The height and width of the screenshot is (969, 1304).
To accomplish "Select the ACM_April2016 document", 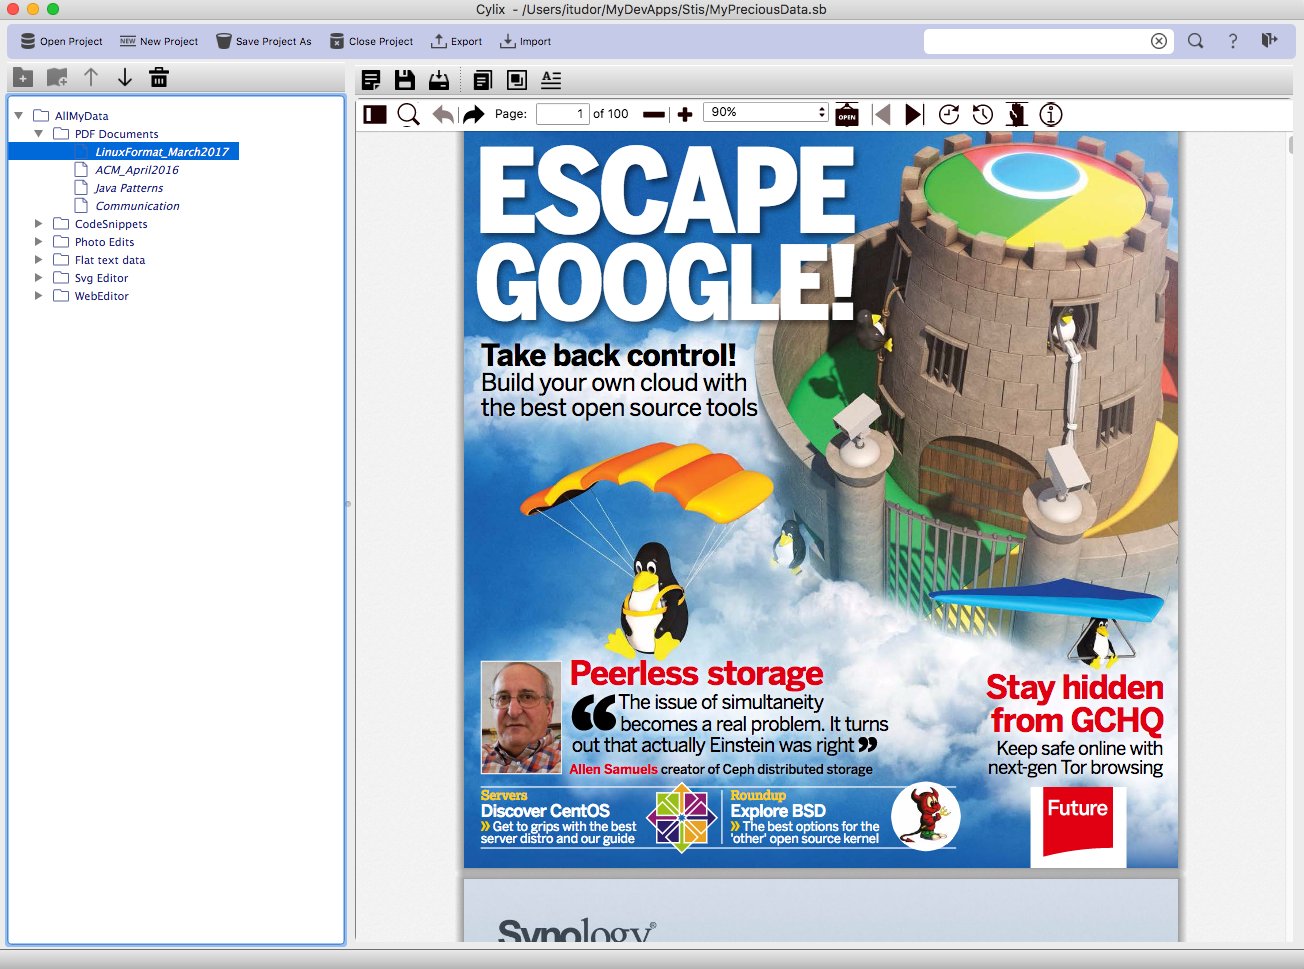I will point(137,170).
